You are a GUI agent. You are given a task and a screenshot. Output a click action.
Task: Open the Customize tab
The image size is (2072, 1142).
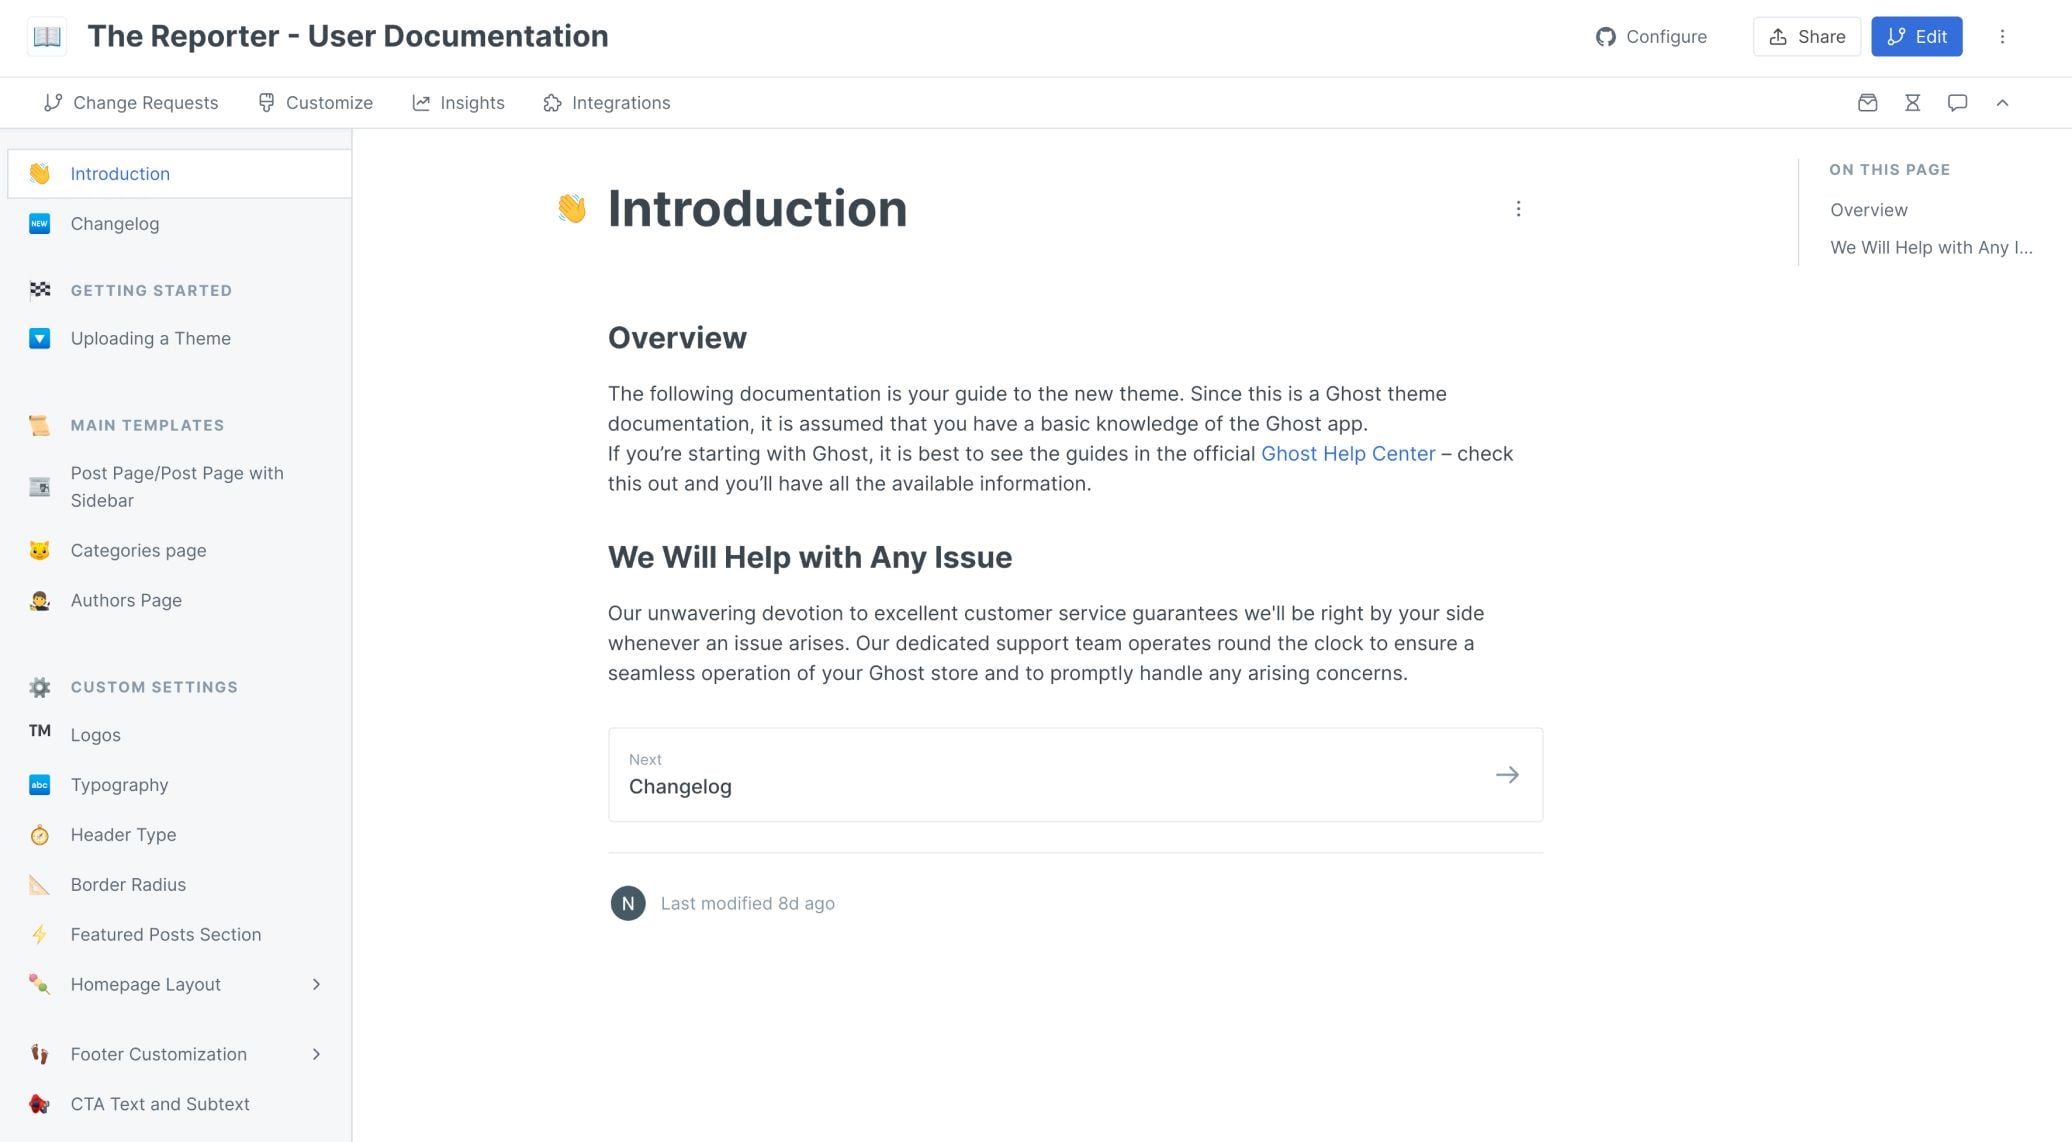click(x=316, y=103)
